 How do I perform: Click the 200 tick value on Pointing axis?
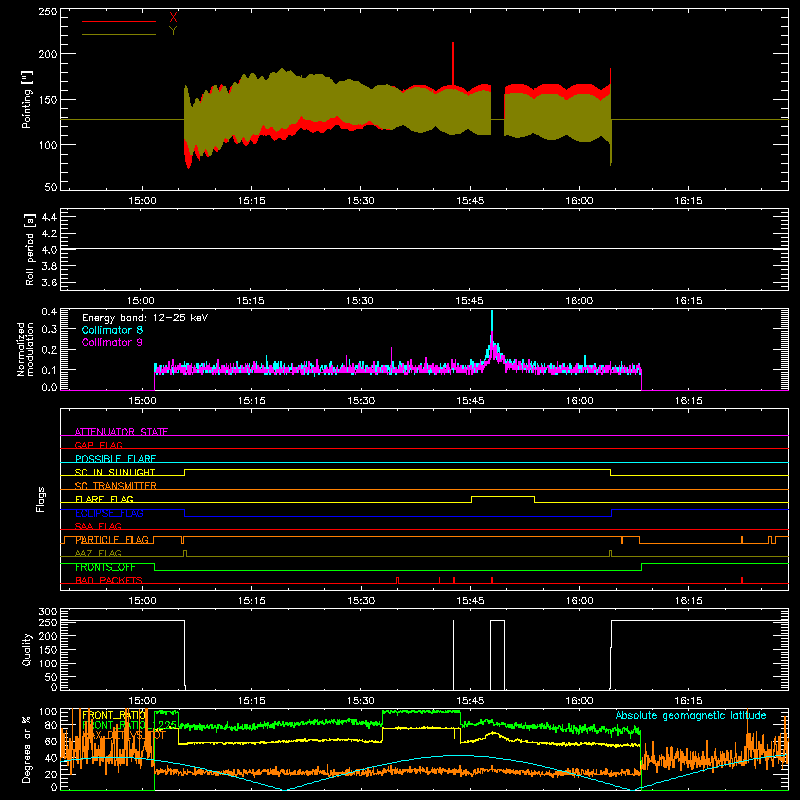tap(48, 54)
